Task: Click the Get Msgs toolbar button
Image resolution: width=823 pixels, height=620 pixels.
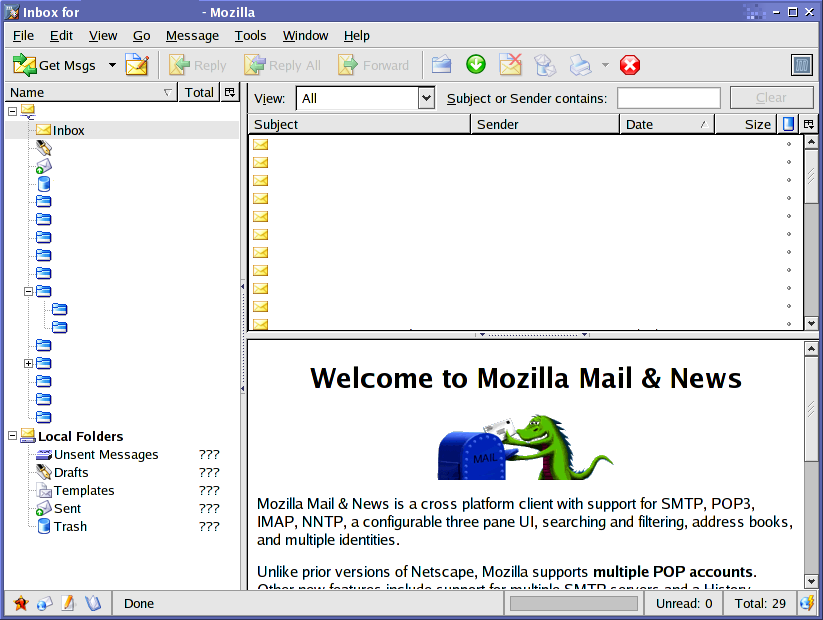Action: pyautogui.click(x=55, y=66)
